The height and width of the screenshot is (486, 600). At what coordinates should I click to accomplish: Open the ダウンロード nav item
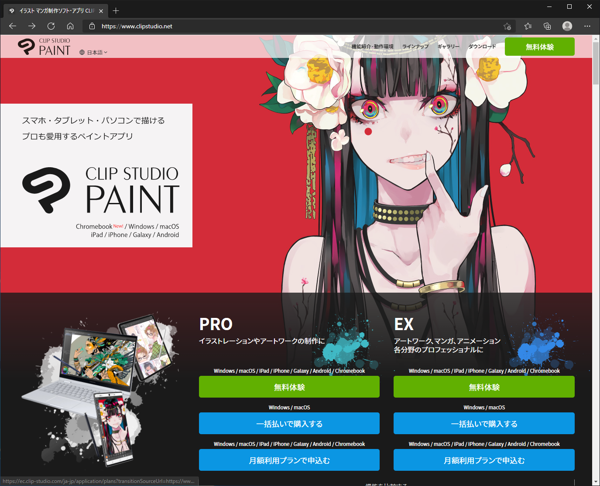pos(482,46)
